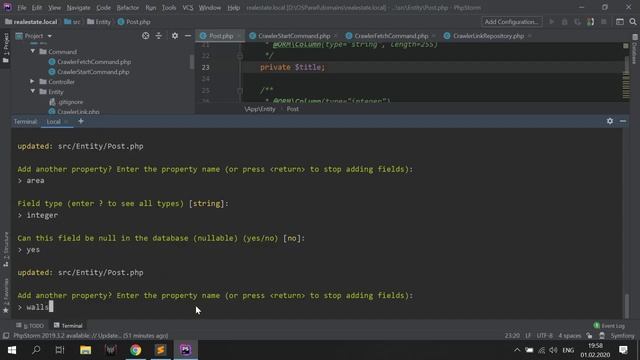Click the Run icon in toolbar

(x=551, y=22)
